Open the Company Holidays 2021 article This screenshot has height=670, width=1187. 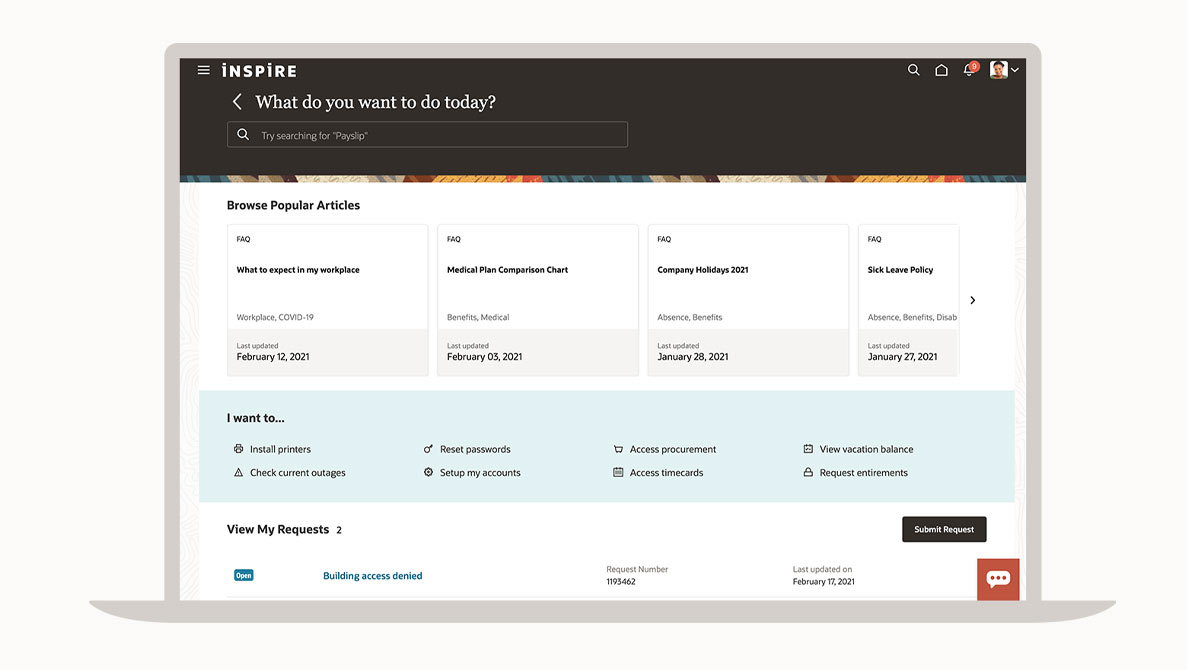pos(703,270)
